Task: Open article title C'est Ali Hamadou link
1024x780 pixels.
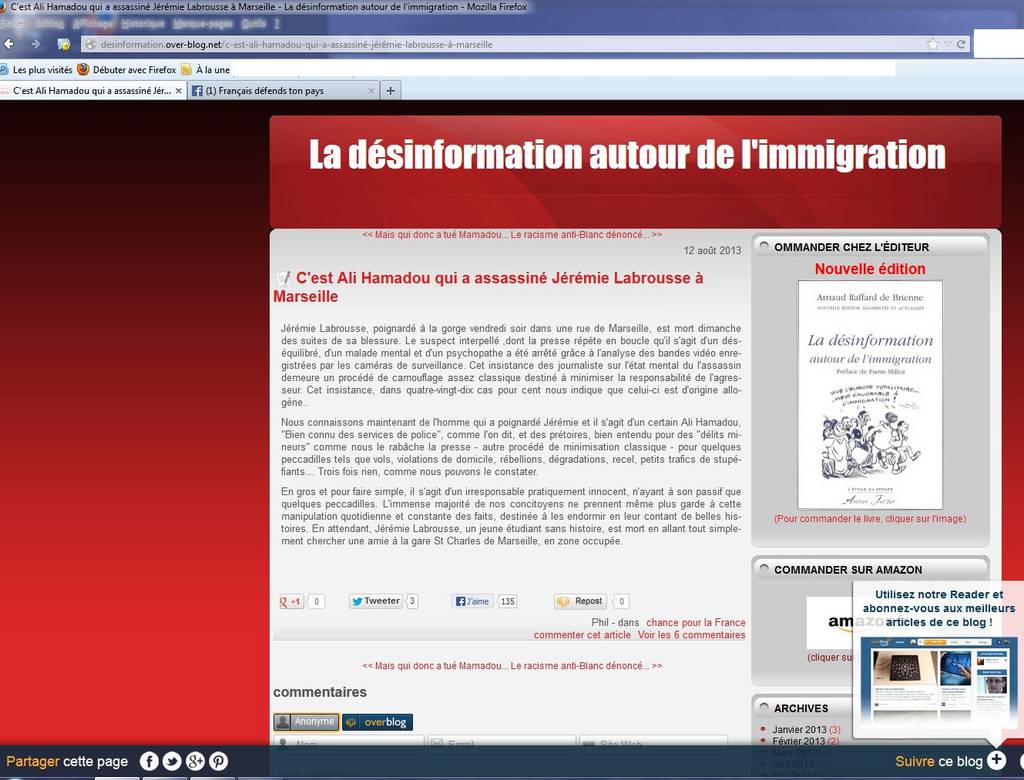Action: (x=488, y=287)
